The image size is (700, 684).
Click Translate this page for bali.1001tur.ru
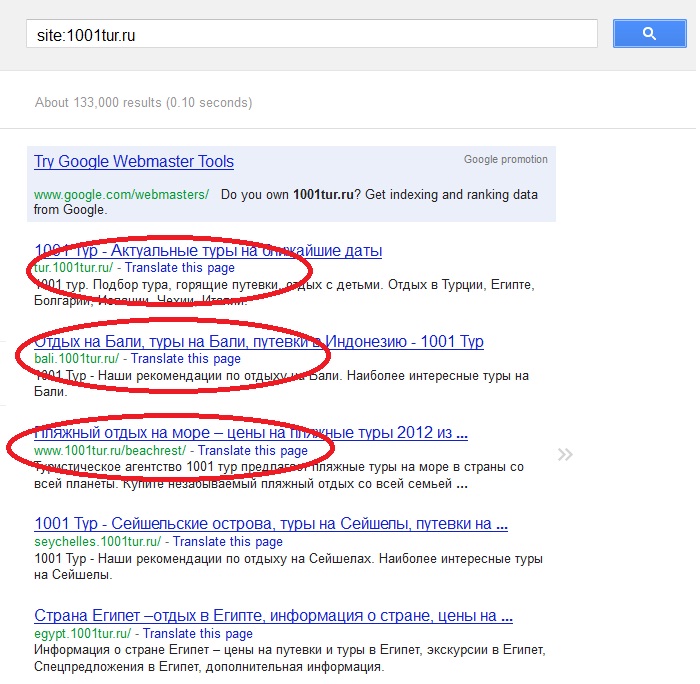(186, 359)
